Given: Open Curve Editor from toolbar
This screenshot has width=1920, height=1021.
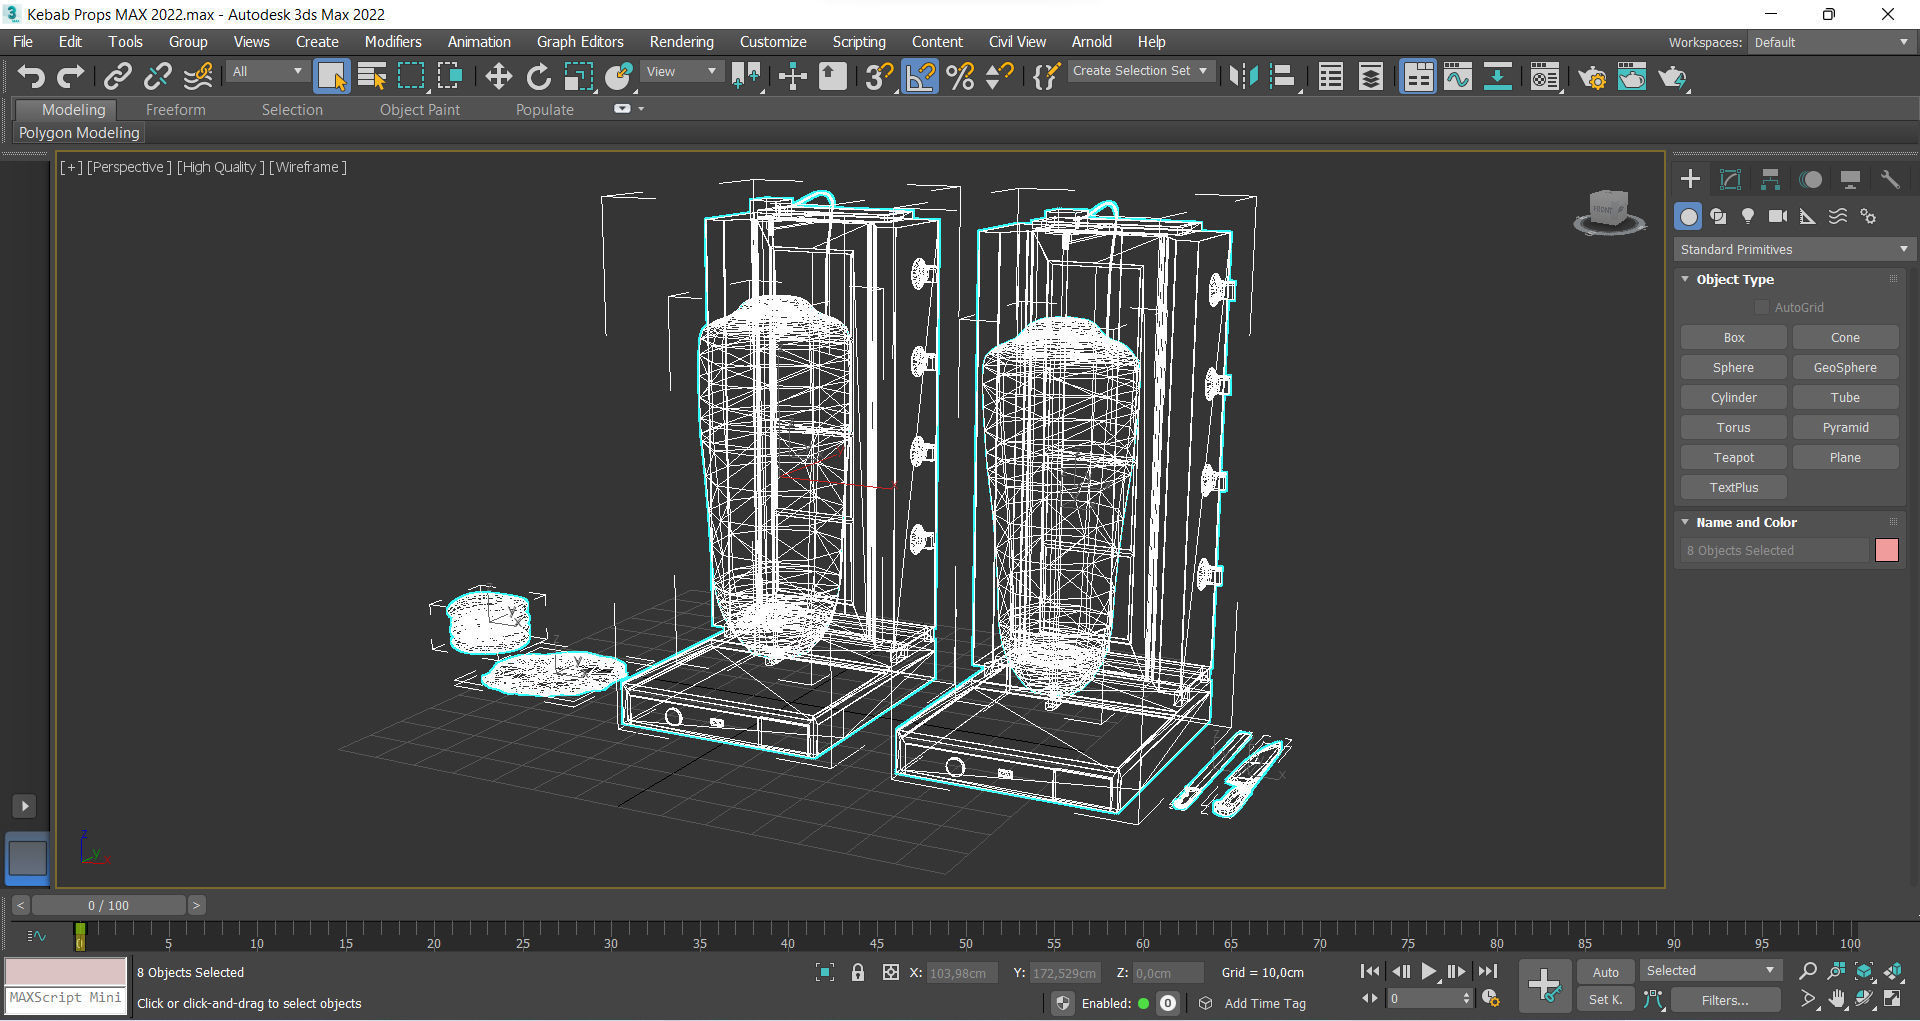Looking at the screenshot, I should click(x=1458, y=76).
